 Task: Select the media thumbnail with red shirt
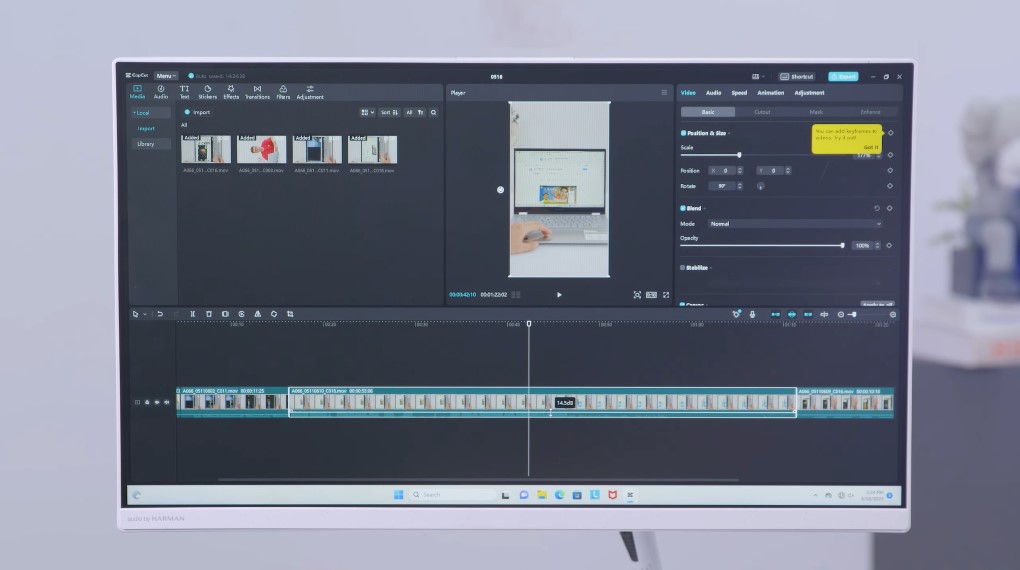[261, 150]
